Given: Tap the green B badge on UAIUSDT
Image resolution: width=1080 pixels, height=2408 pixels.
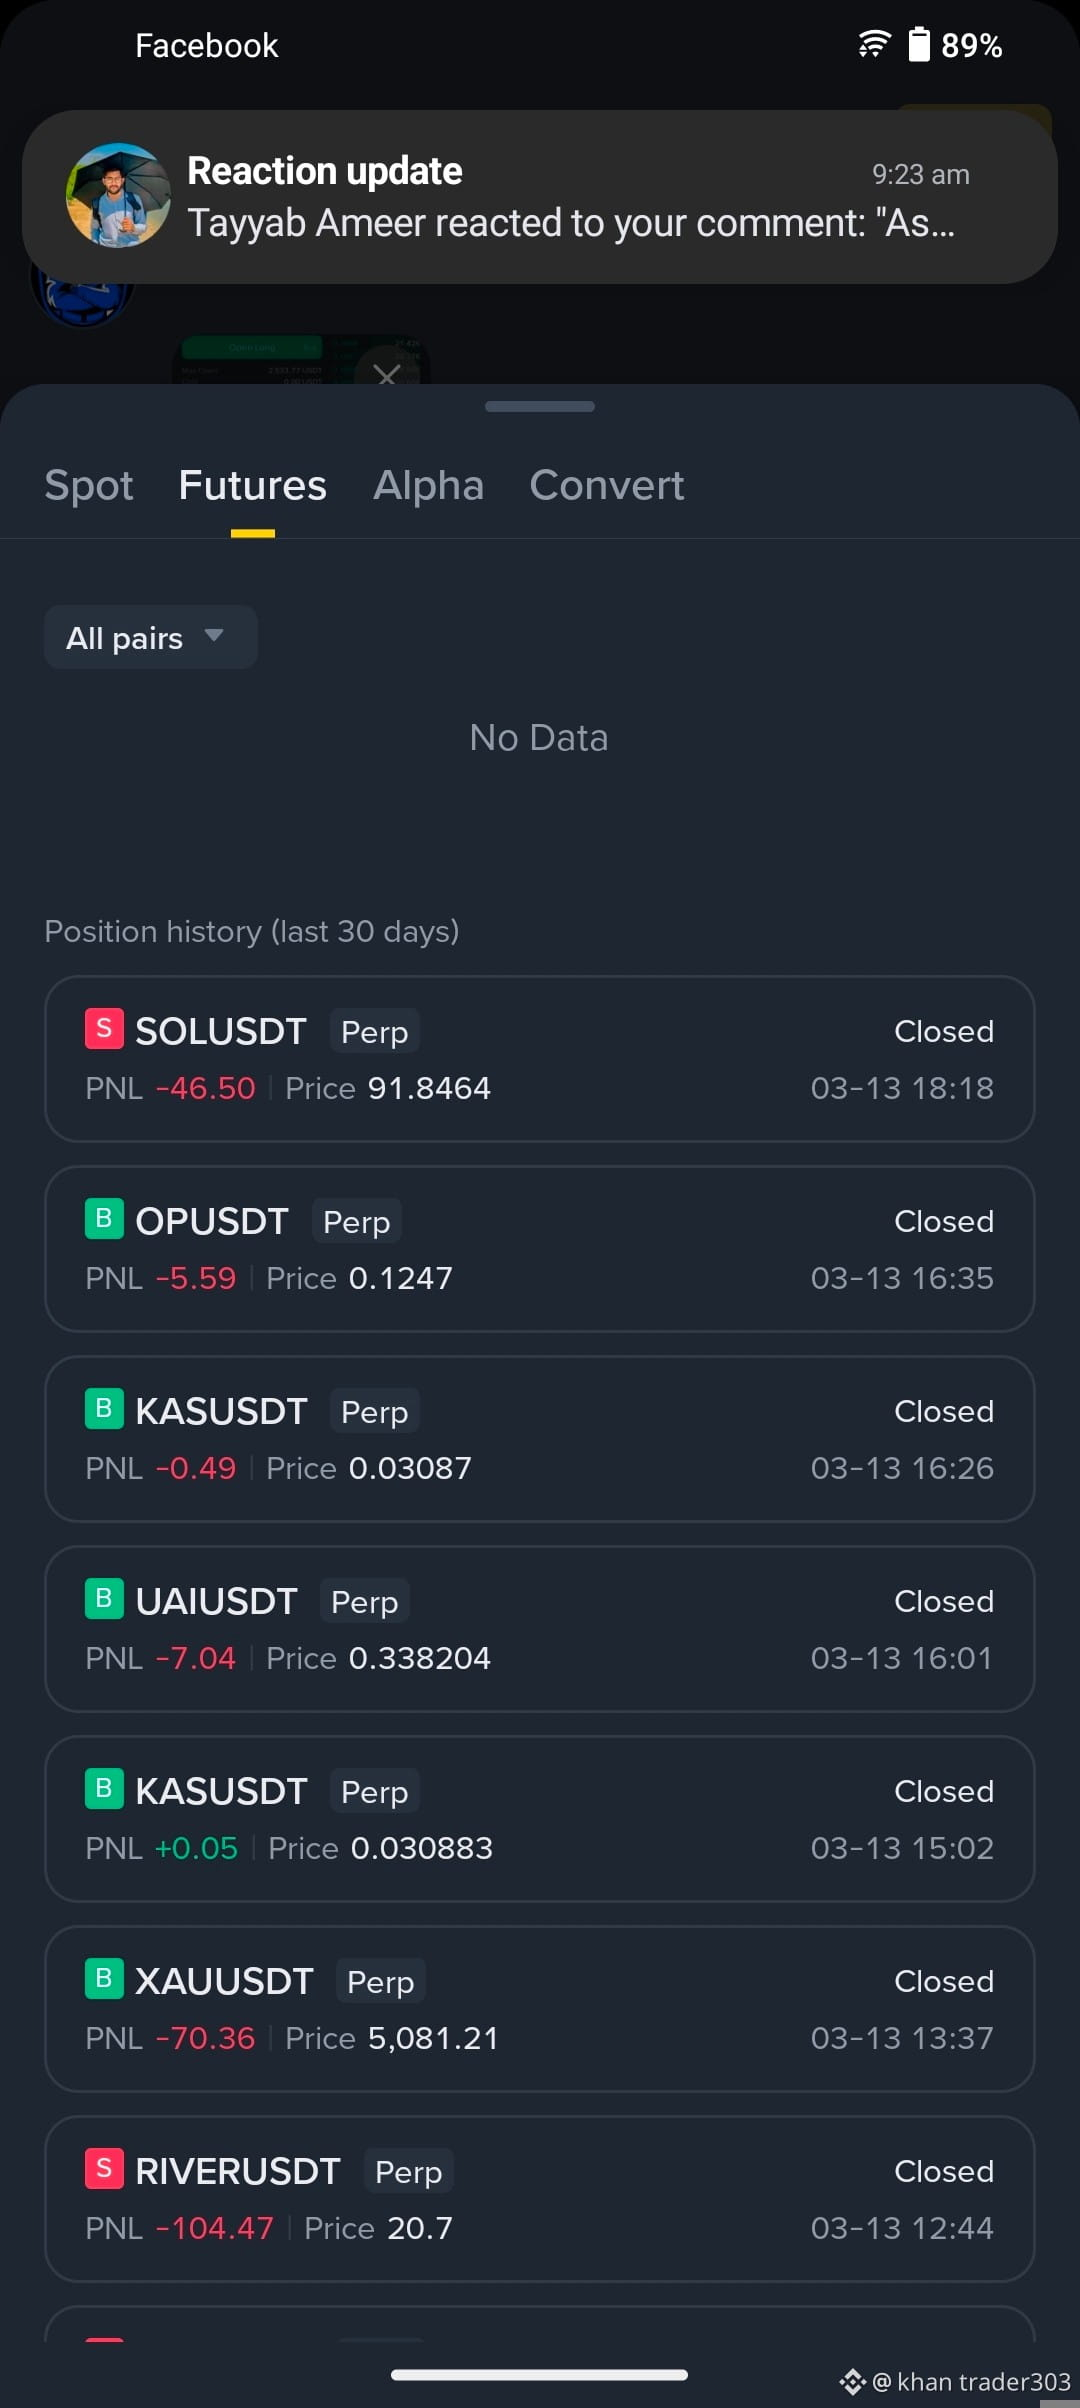Looking at the screenshot, I should click(x=104, y=1598).
